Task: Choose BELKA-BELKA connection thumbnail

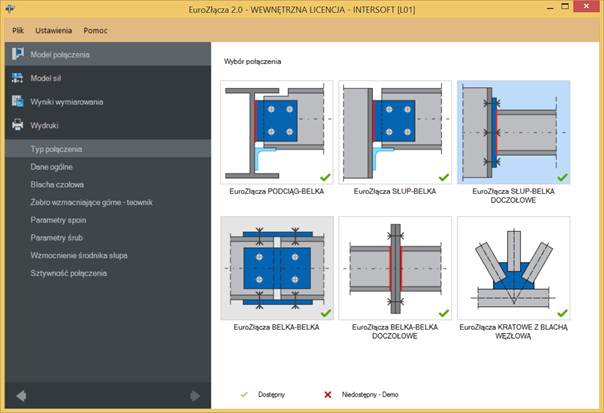Action: tap(277, 268)
